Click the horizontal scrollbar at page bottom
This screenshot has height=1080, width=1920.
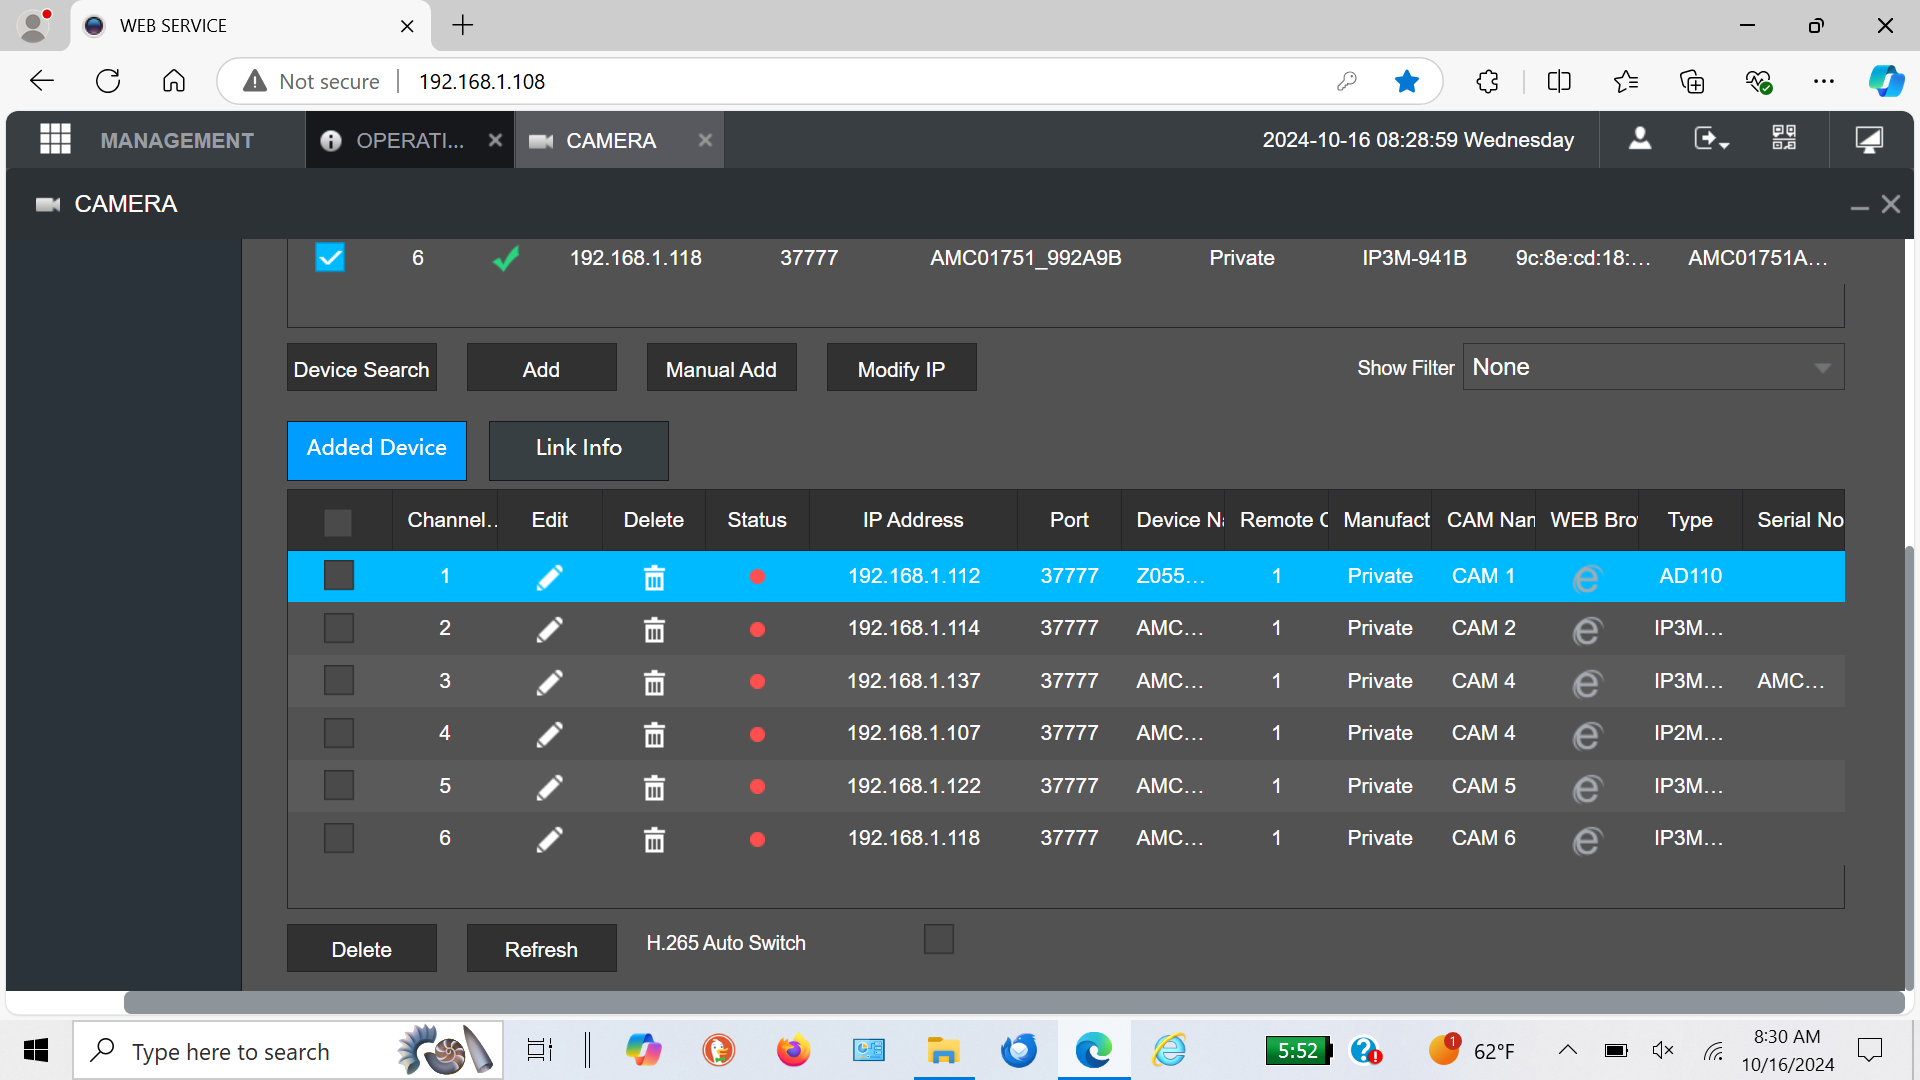[x=1013, y=1002]
